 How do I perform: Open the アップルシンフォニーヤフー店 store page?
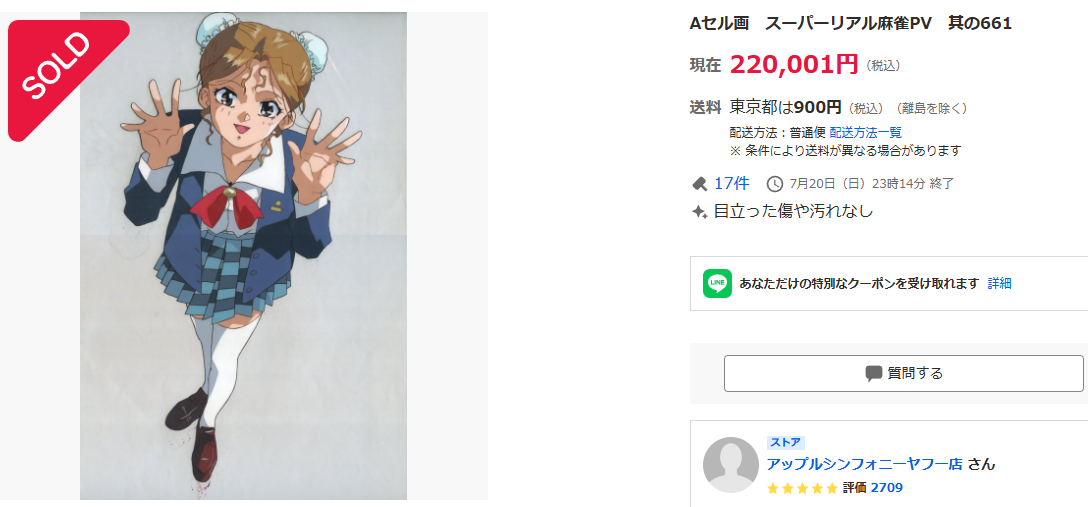(x=865, y=464)
